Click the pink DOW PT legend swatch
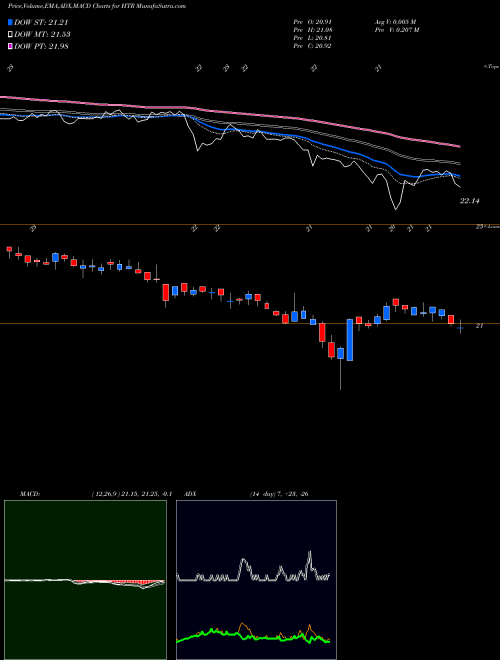This screenshot has height=660, width=500. (x=10, y=46)
